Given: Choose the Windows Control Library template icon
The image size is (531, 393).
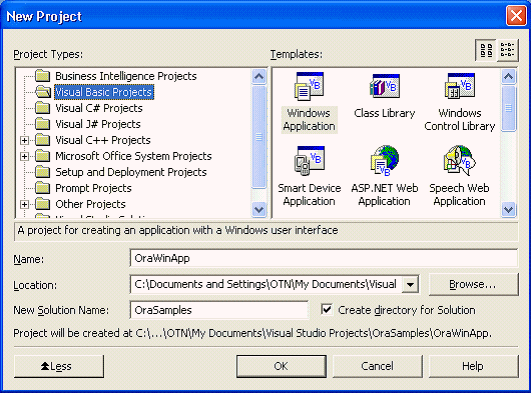Looking at the screenshot, I should click(460, 86).
